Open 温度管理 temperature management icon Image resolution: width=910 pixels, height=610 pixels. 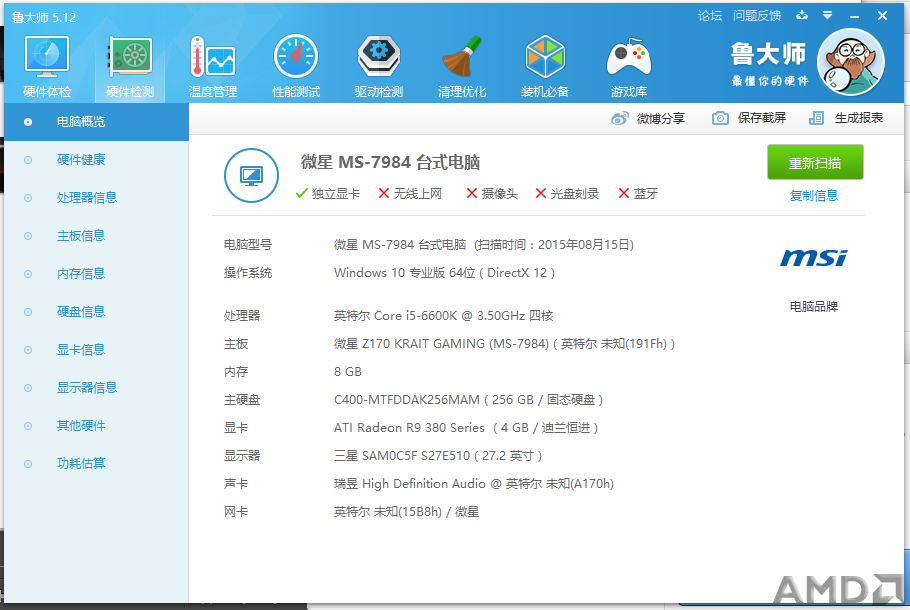pyautogui.click(x=213, y=57)
